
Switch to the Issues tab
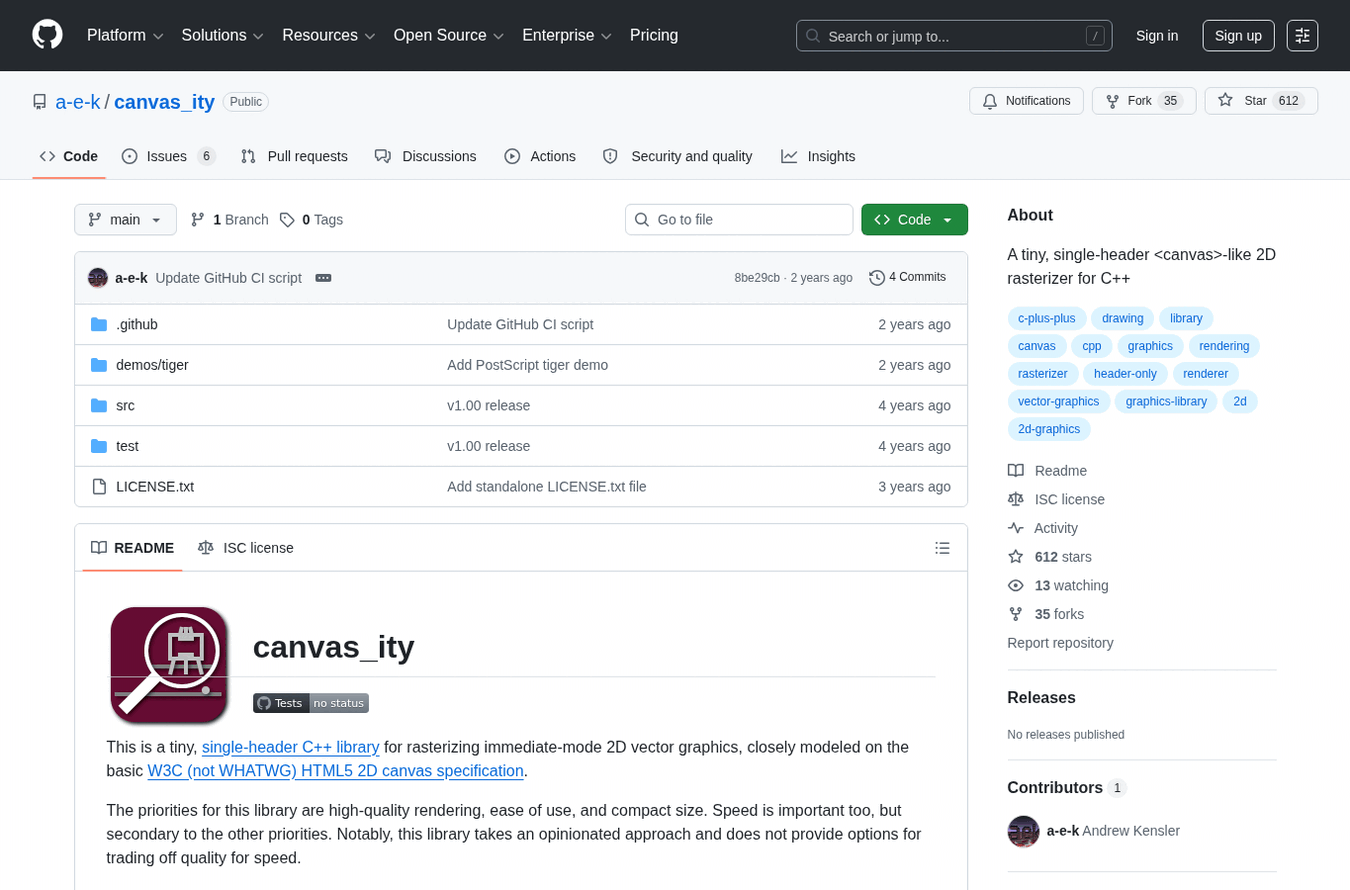coord(168,156)
